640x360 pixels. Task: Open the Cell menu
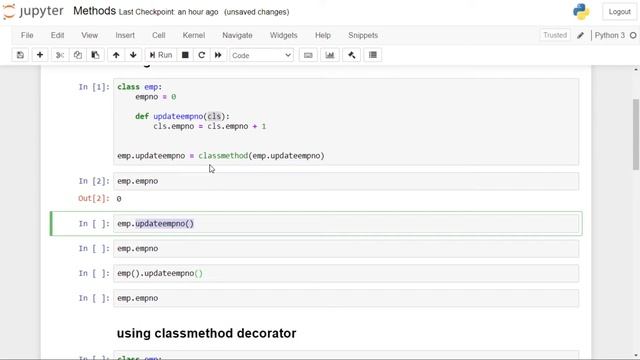(159, 36)
